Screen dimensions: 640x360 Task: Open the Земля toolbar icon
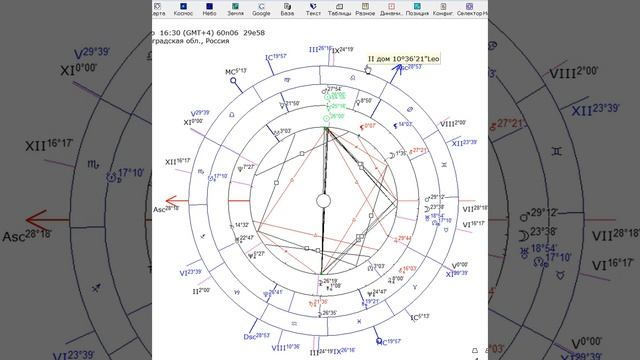pos(235,9)
